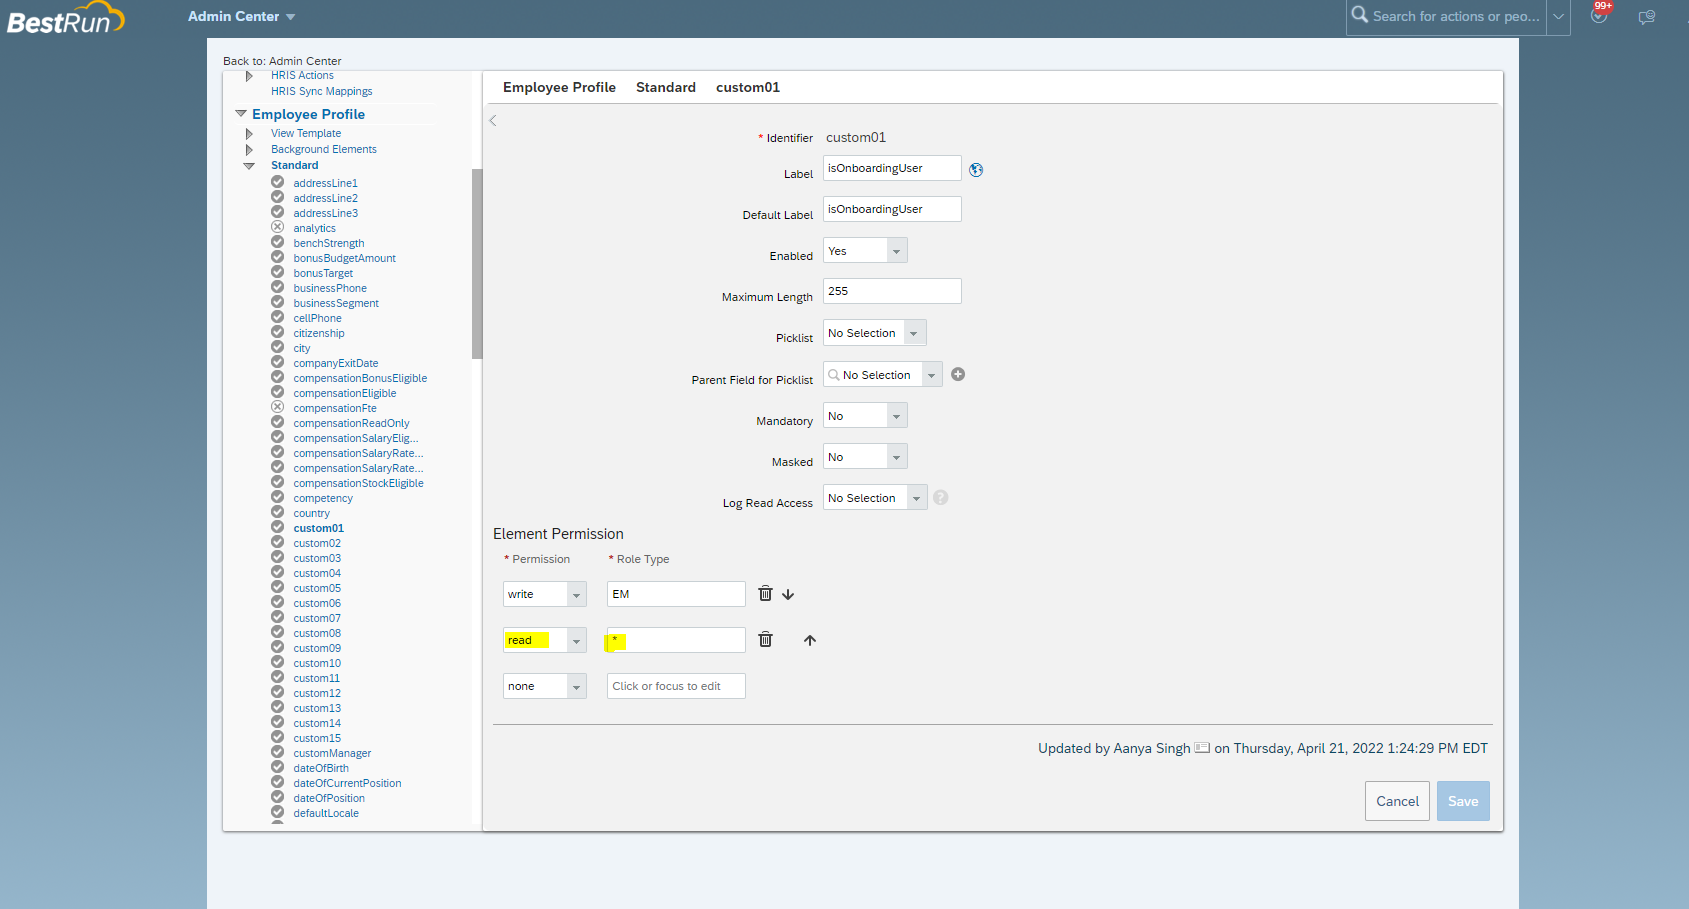
Task: Toggle check icon for addressLine1
Action: pos(278,182)
